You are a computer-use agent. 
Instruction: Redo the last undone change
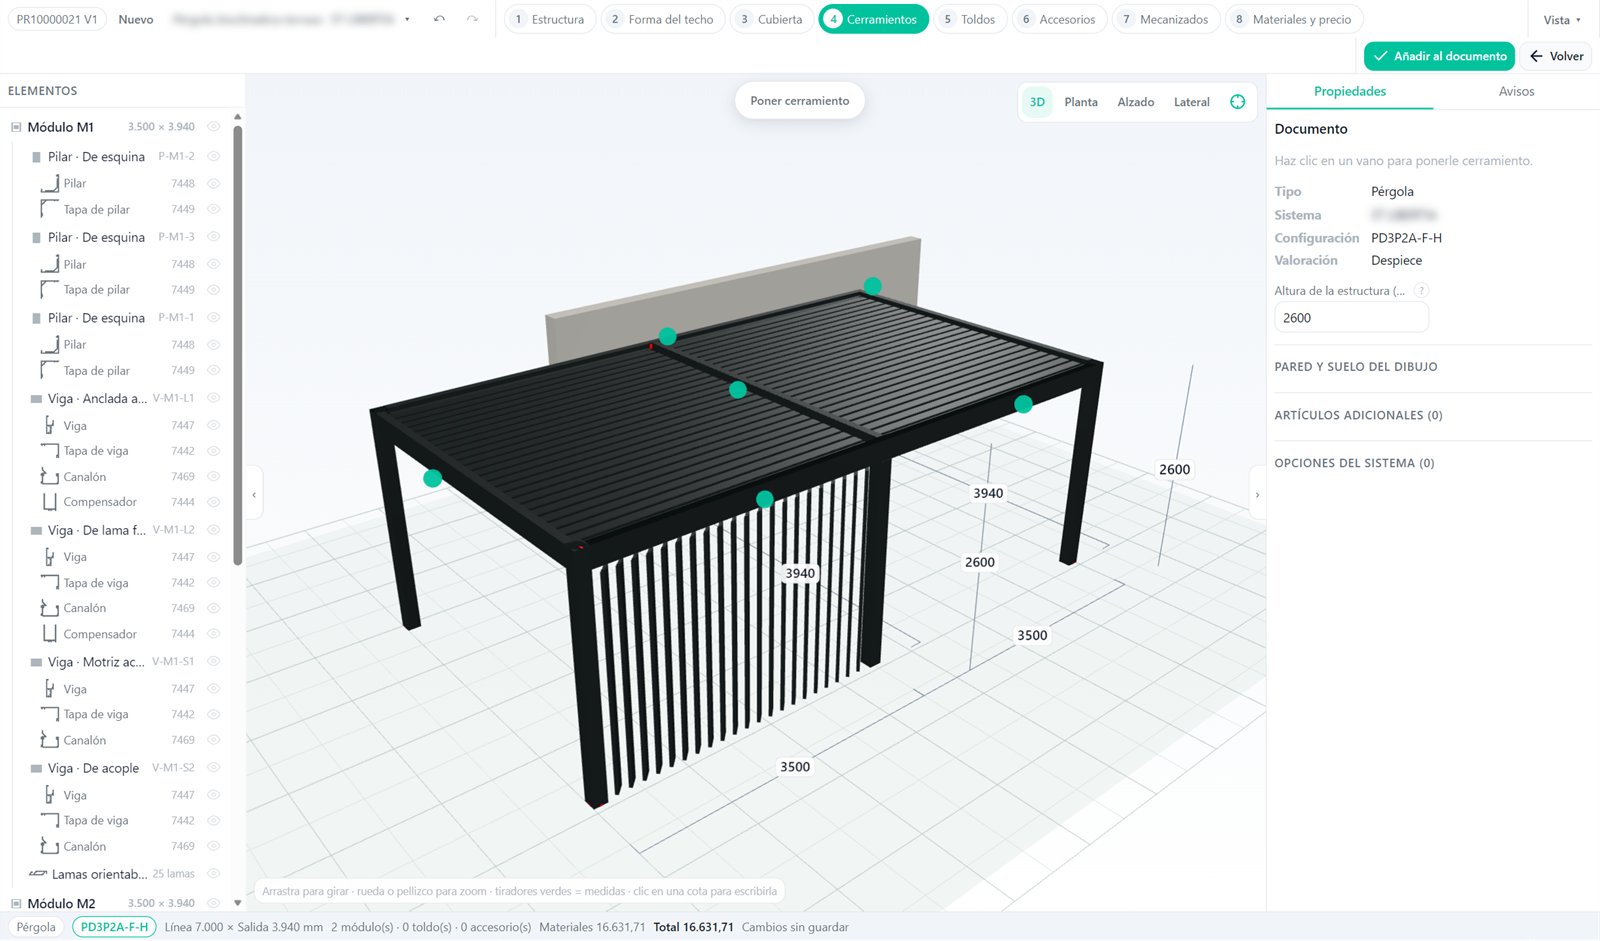[472, 19]
